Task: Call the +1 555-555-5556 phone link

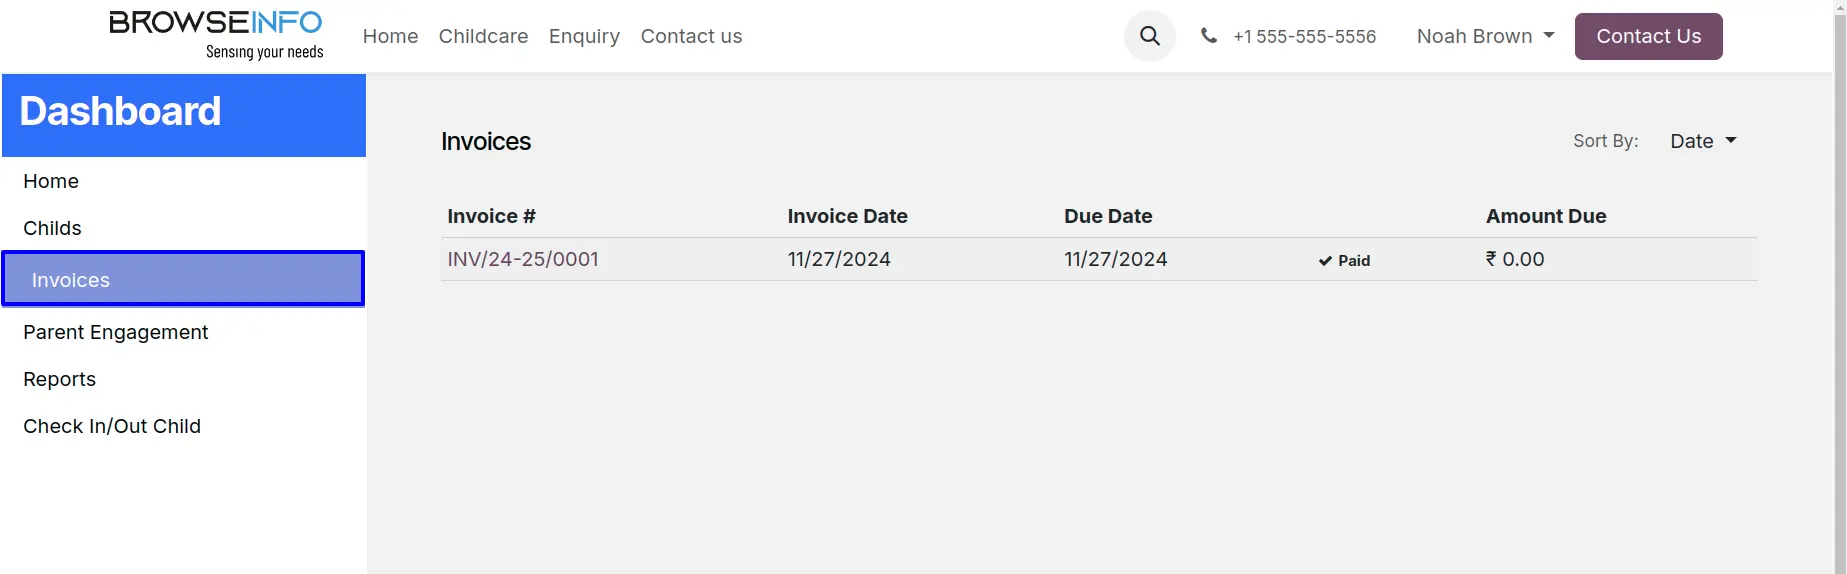Action: coord(1304,36)
